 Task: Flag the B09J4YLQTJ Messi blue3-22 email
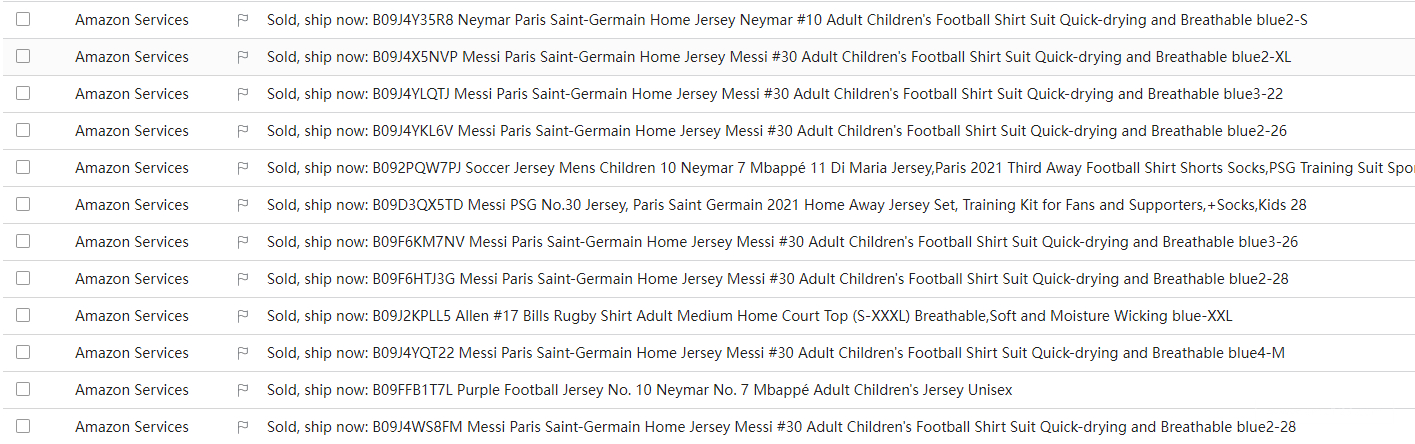pyautogui.click(x=242, y=94)
